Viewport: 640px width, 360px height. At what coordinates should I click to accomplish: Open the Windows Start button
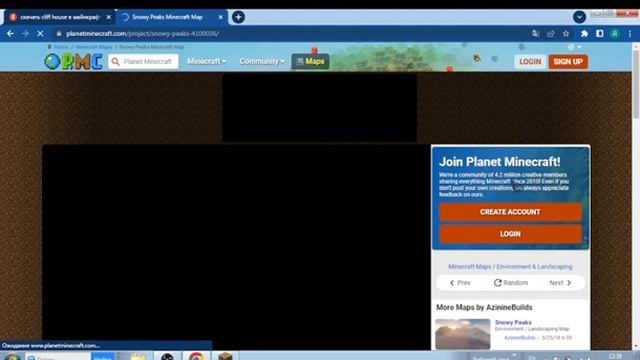[11, 357]
